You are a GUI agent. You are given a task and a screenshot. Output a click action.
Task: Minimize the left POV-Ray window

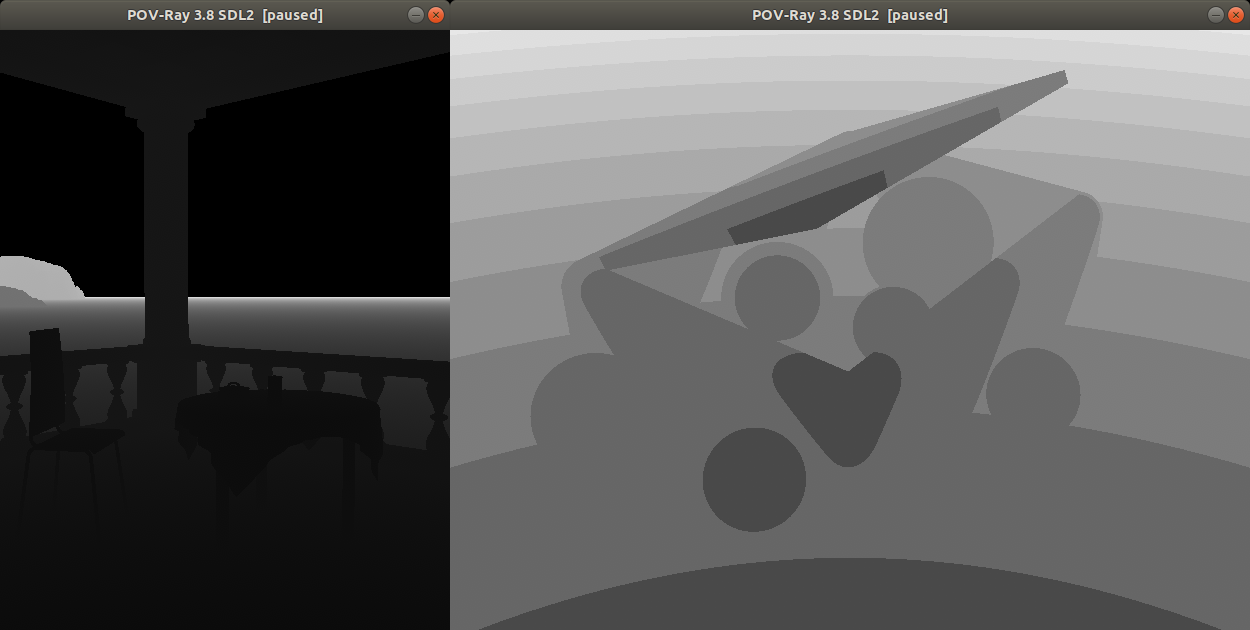coord(416,15)
